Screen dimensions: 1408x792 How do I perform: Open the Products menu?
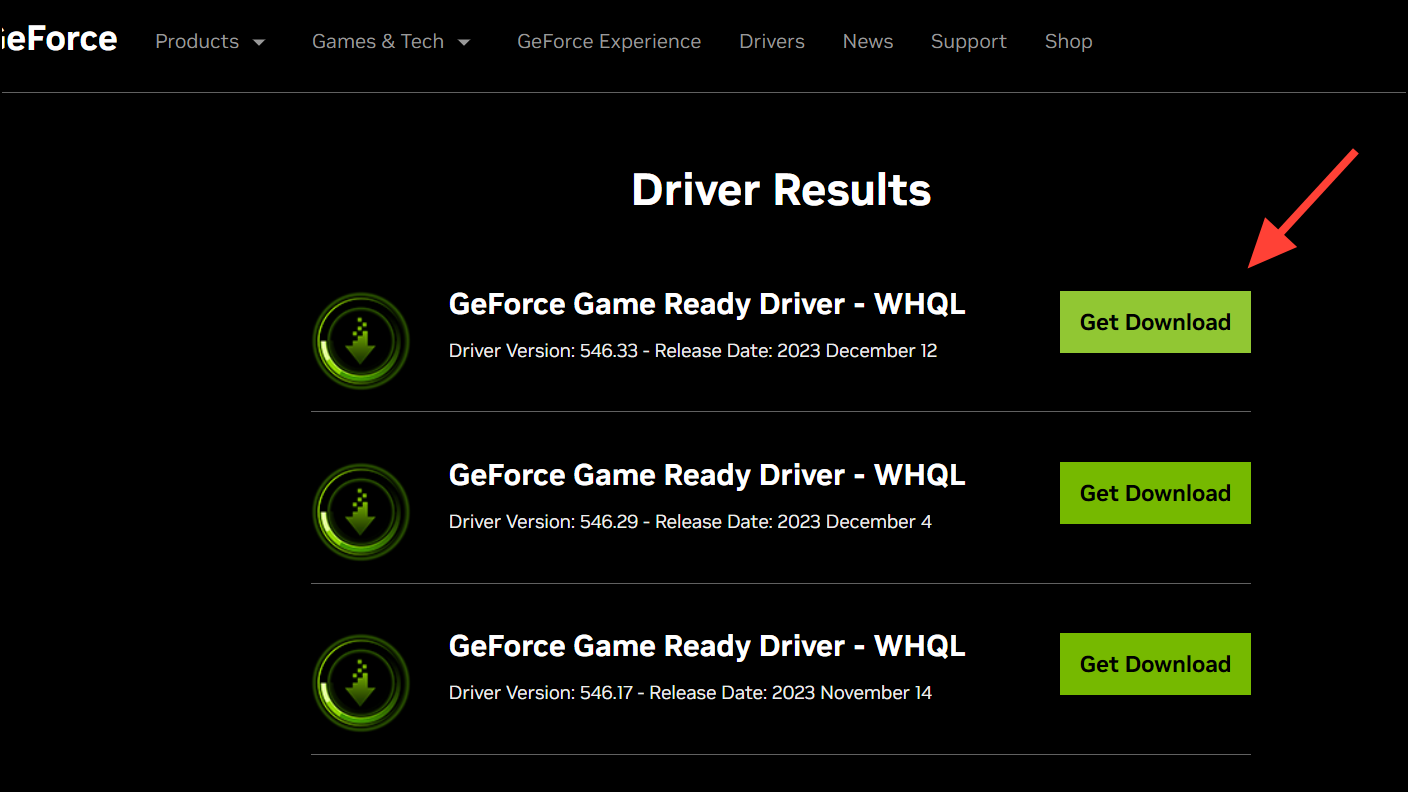point(197,41)
